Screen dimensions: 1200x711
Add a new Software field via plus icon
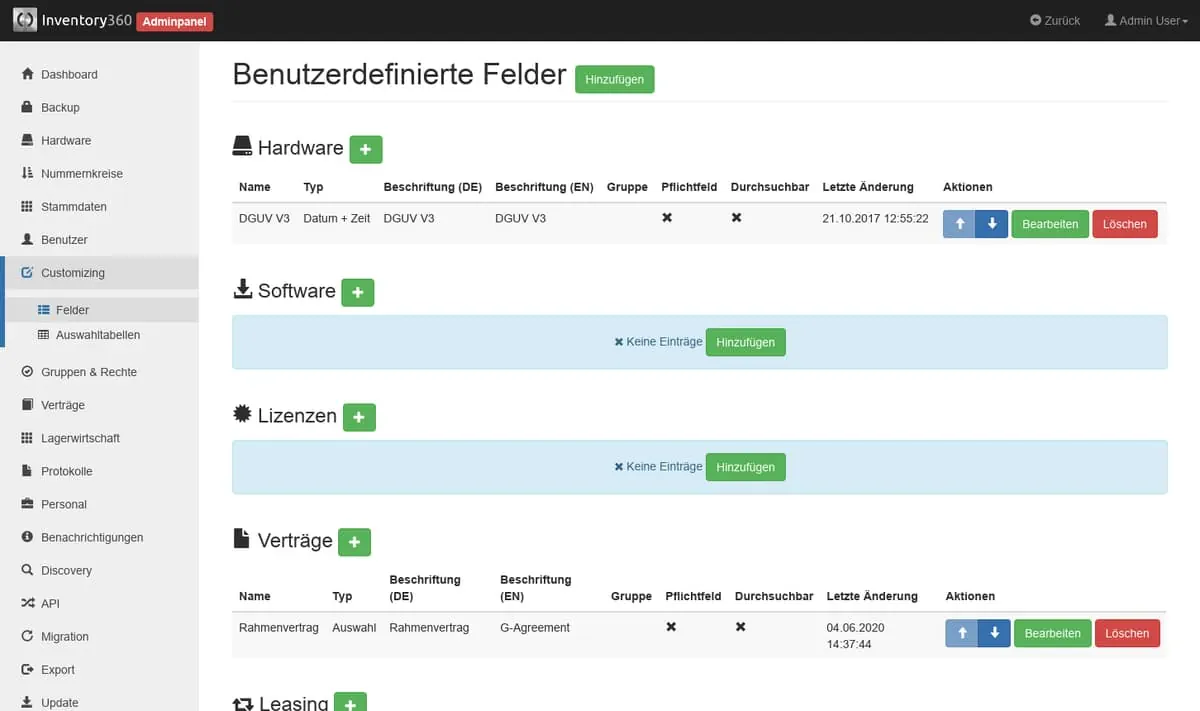[x=357, y=292]
